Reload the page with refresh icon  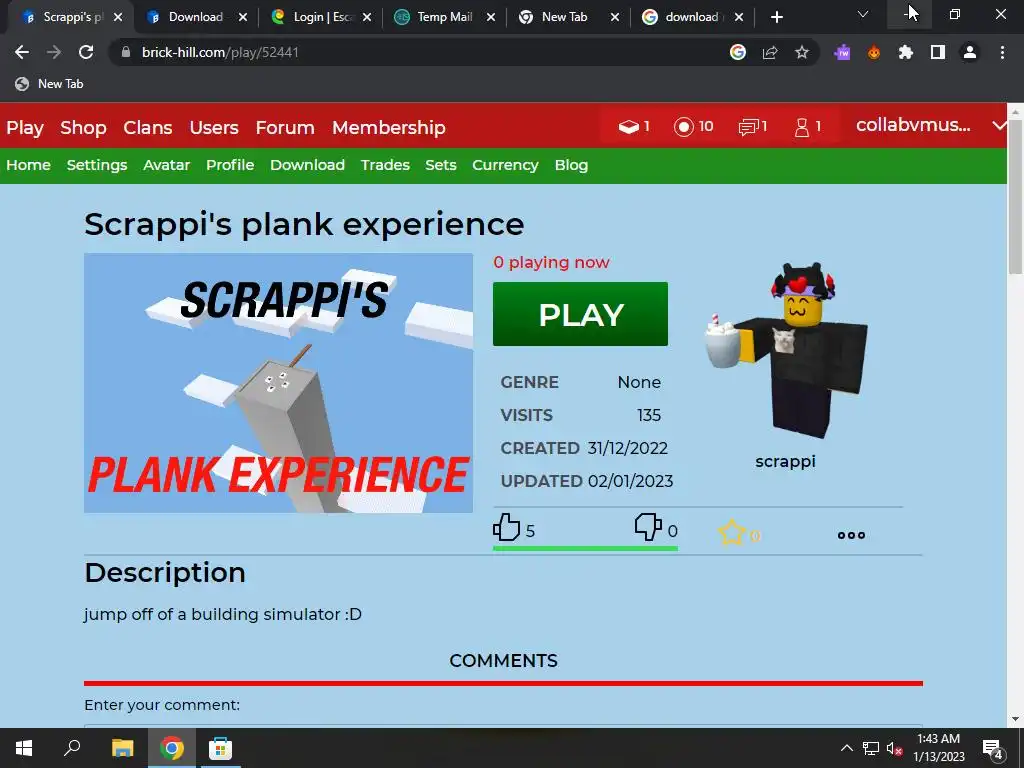[x=86, y=52]
